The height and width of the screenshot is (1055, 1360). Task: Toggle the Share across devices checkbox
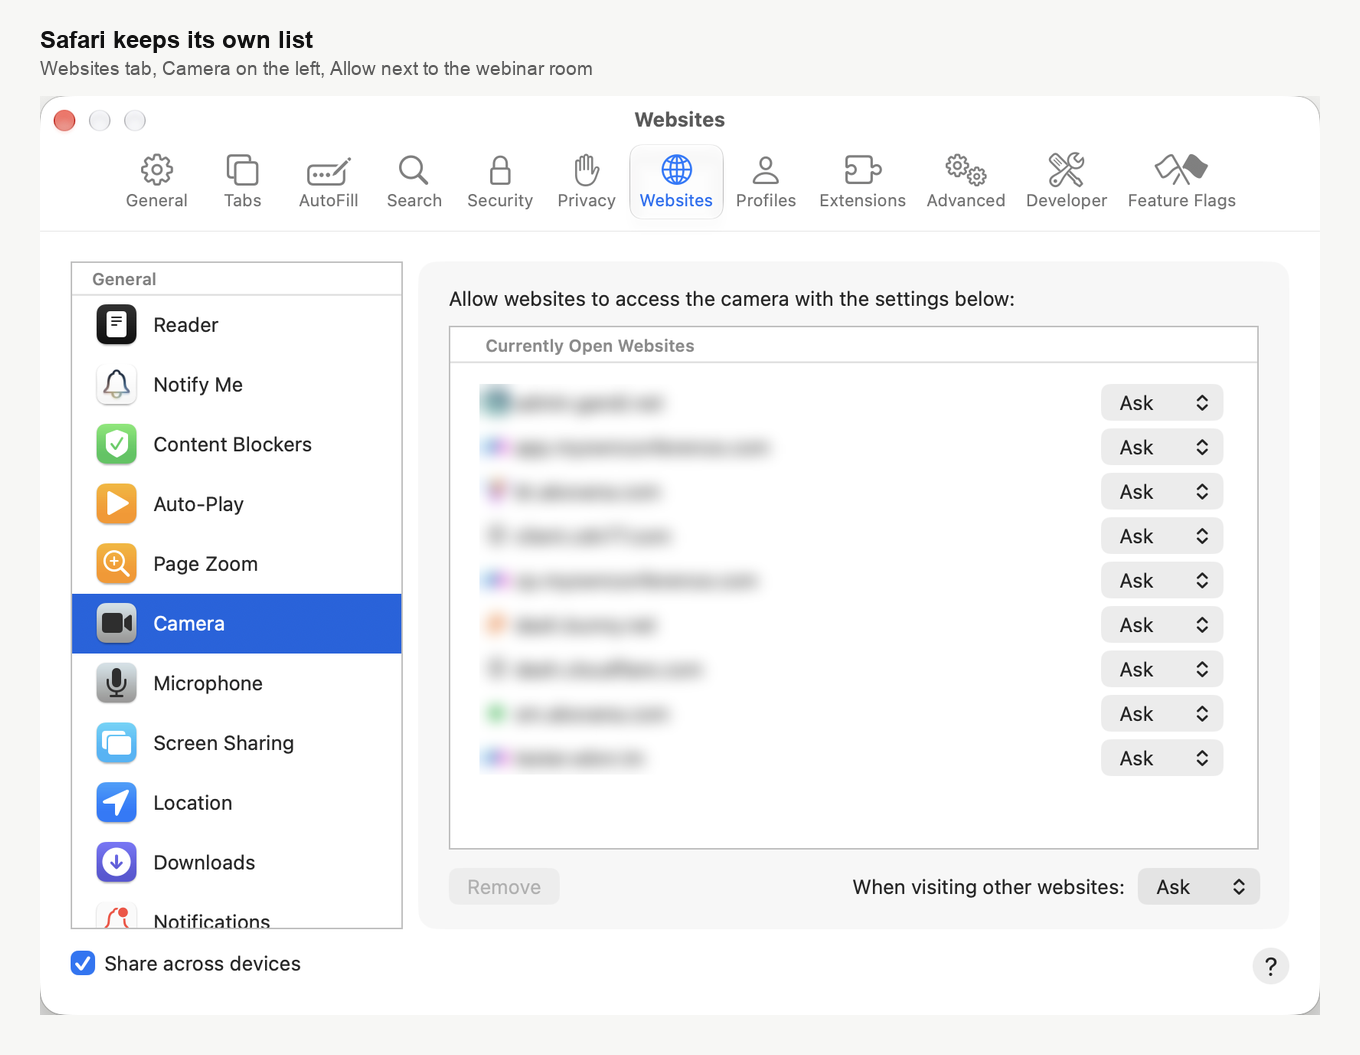pos(83,963)
